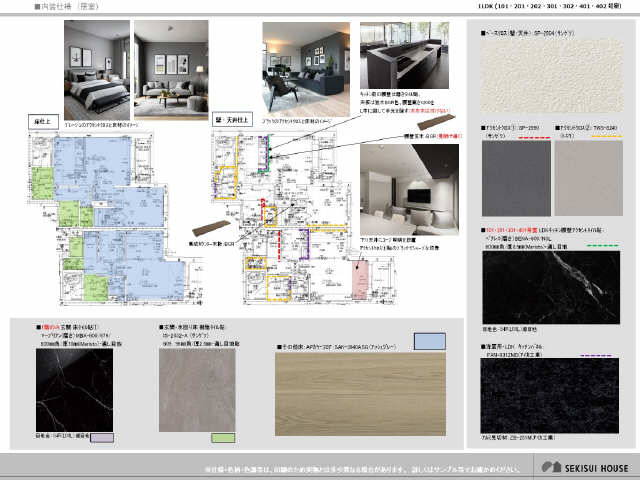The height and width of the screenshot is (480, 640).
Task: Click the lavender legend box under marble tile
Action: pos(102,438)
